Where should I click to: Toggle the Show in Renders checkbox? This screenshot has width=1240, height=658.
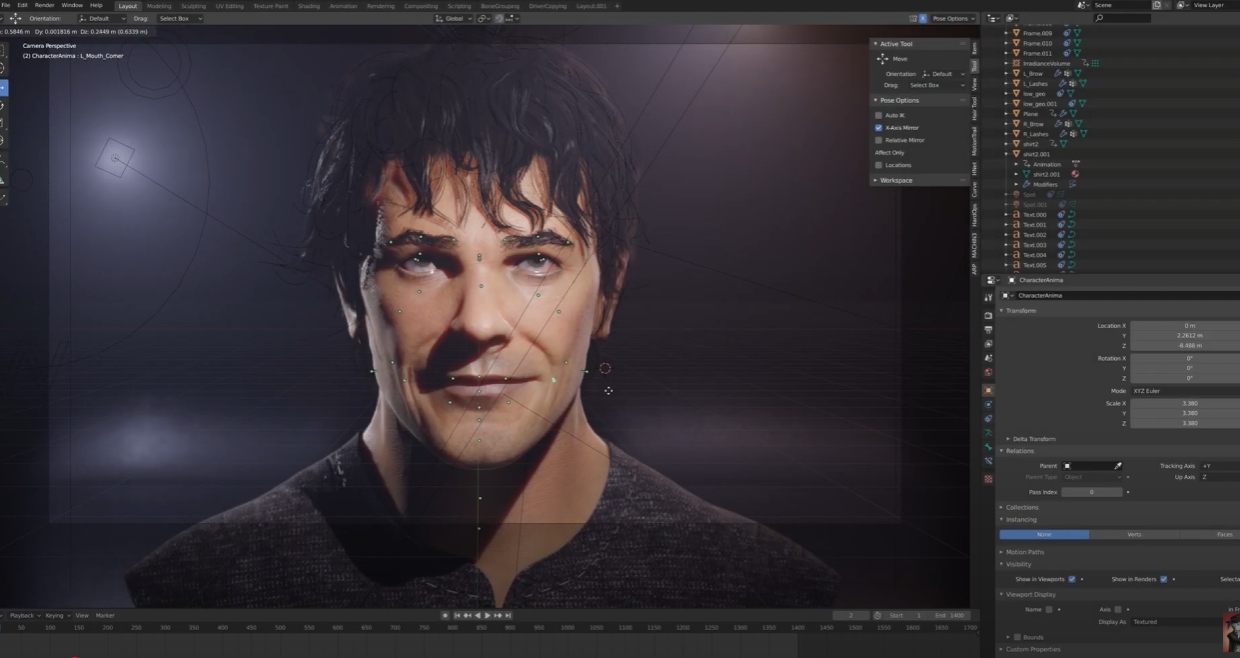coord(1163,579)
